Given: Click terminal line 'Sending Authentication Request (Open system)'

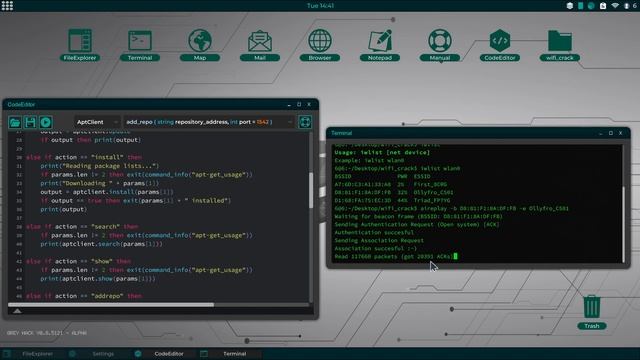Looking at the screenshot, I should tap(417, 224).
